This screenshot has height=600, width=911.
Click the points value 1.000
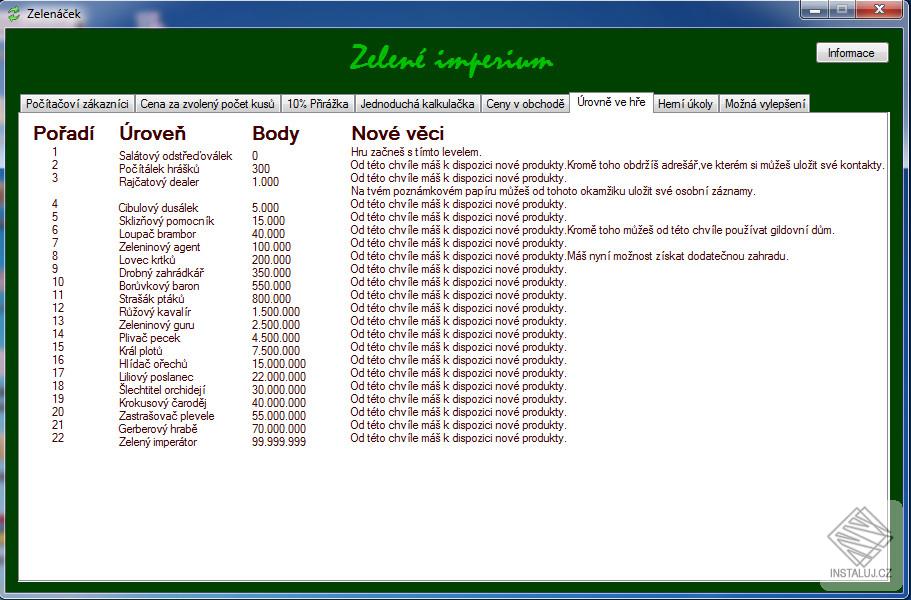click(266, 182)
